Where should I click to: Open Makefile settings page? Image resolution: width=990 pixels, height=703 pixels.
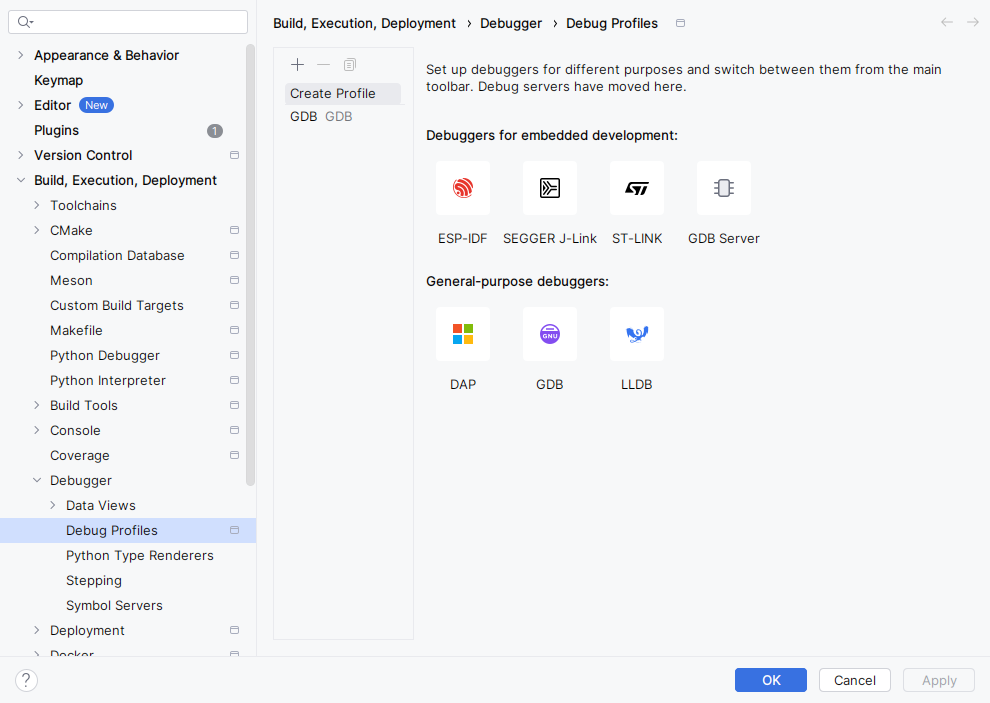coord(76,330)
